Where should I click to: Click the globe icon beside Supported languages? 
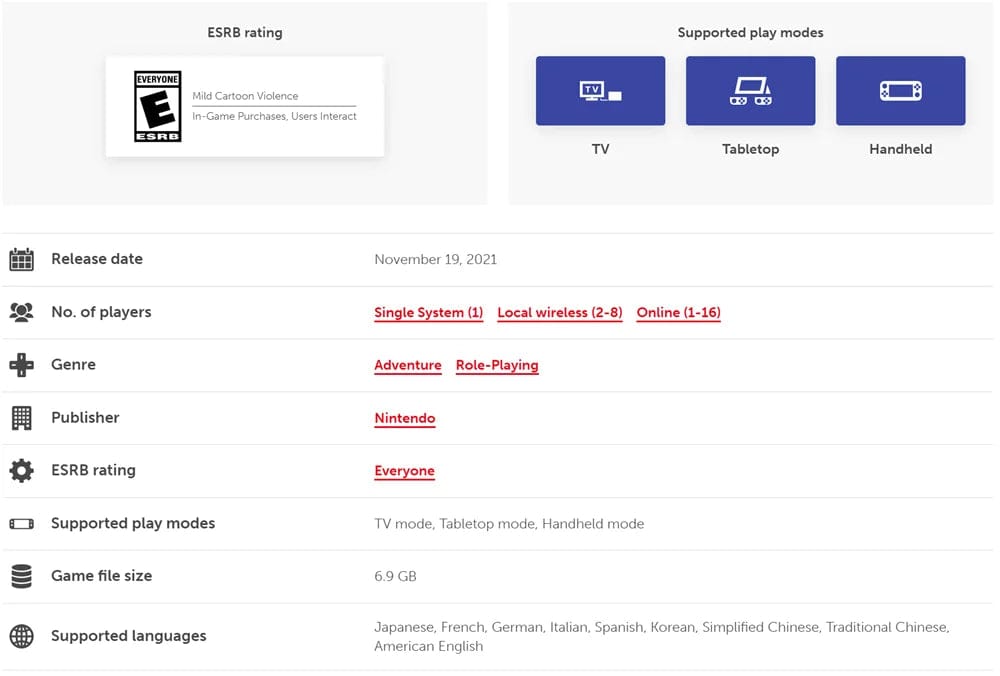pyautogui.click(x=21, y=636)
